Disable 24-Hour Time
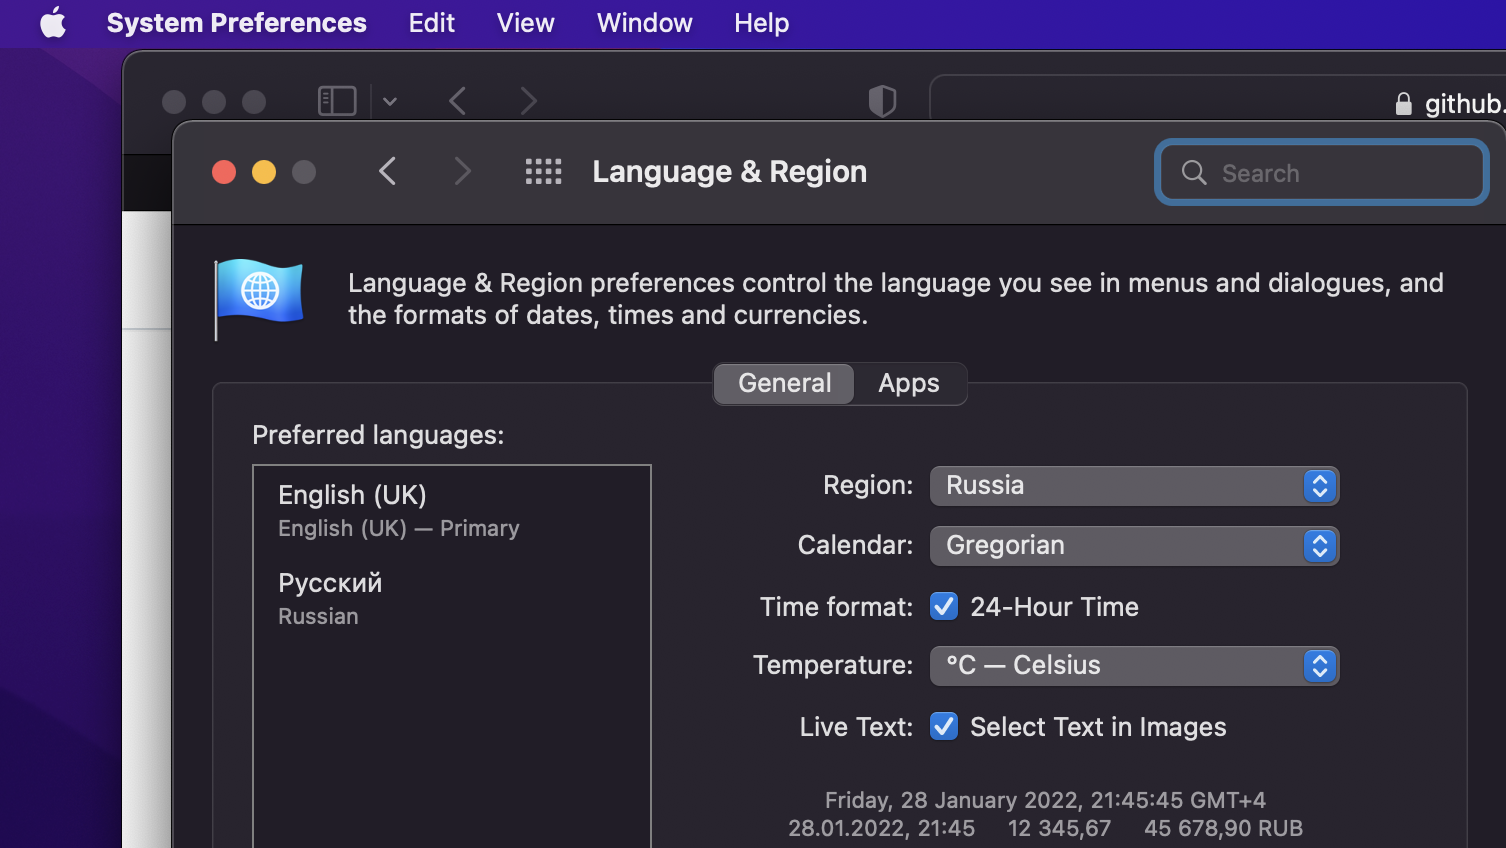1506x848 pixels. tap(943, 606)
